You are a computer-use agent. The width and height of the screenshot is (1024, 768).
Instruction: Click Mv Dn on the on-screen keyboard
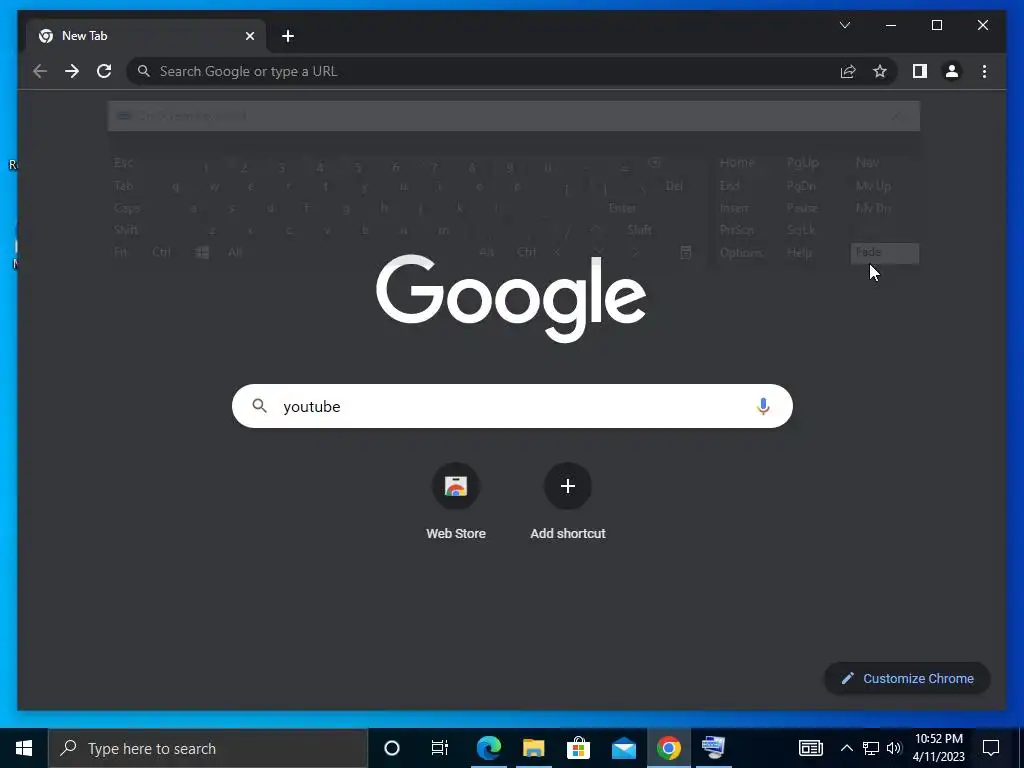click(873, 208)
